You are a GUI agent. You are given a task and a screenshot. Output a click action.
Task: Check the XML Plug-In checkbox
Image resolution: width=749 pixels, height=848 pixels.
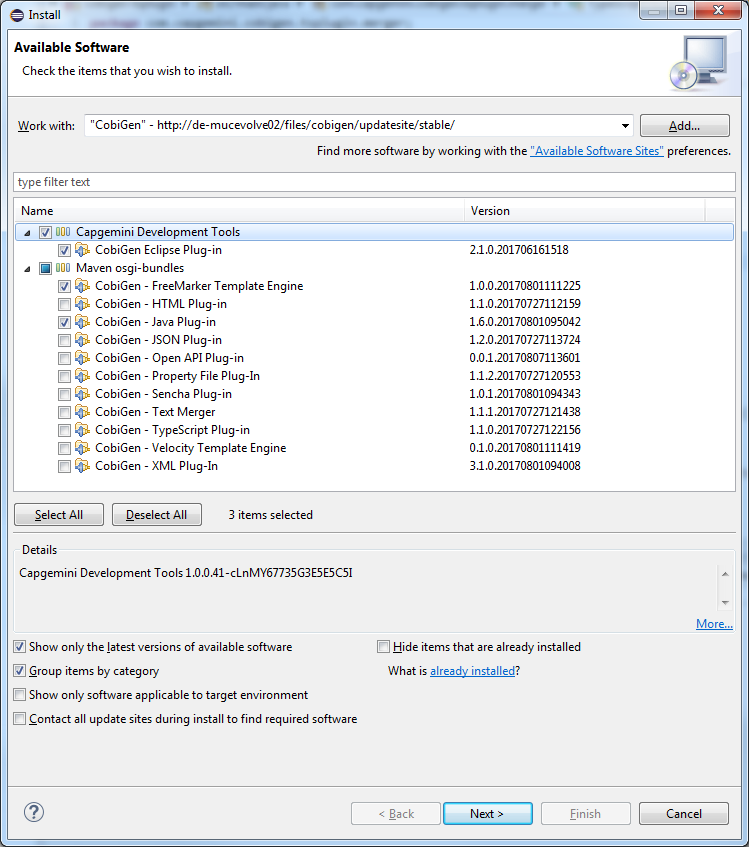[64, 466]
